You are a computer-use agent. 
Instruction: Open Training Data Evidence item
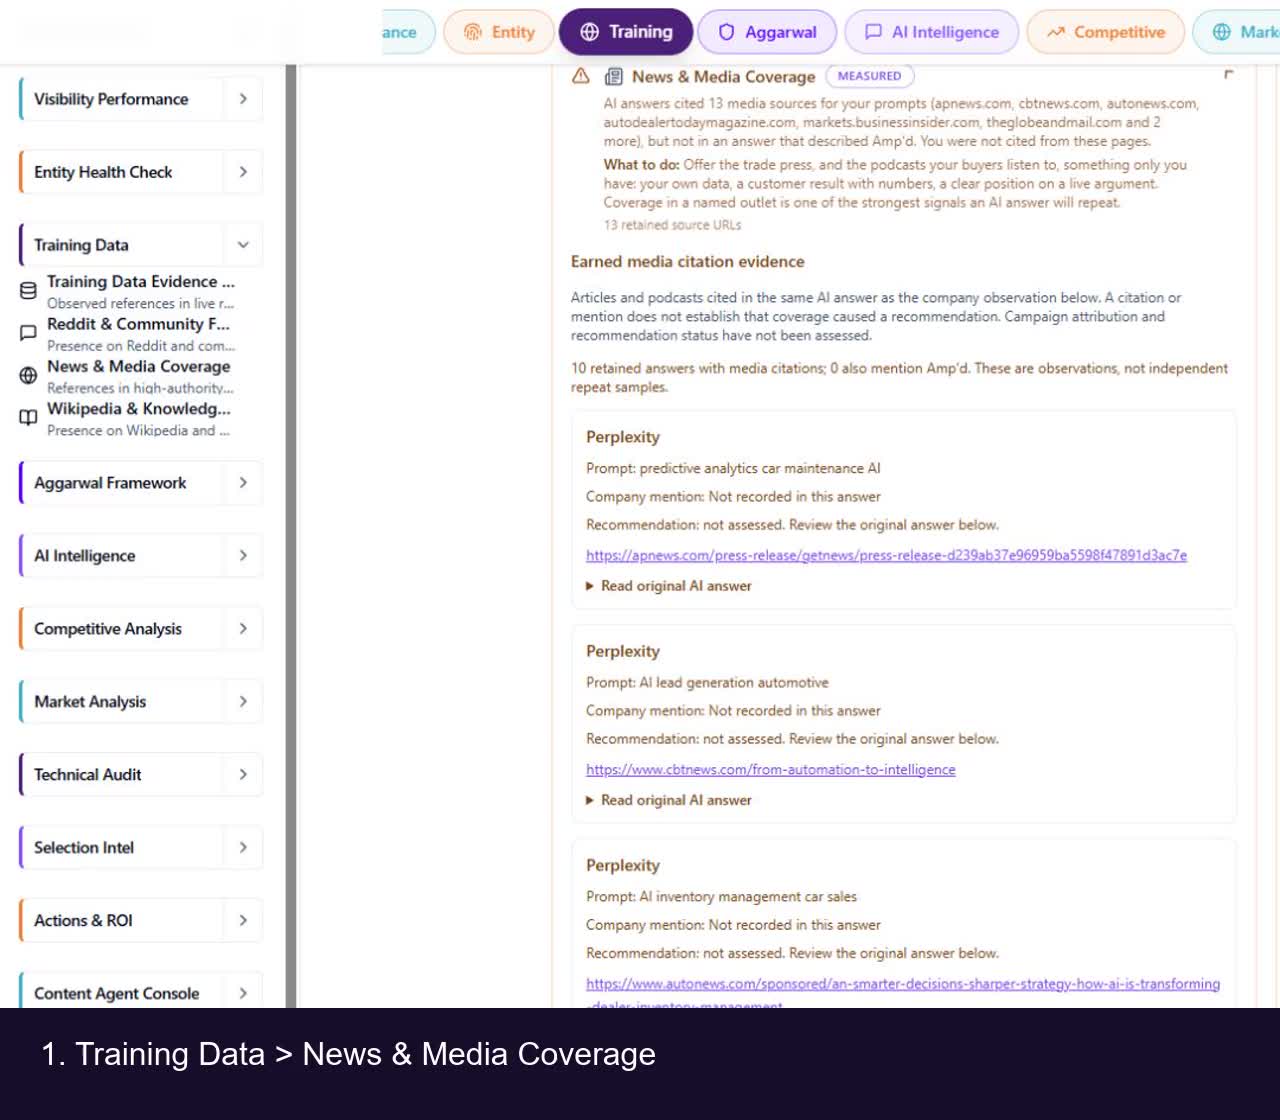(x=140, y=291)
